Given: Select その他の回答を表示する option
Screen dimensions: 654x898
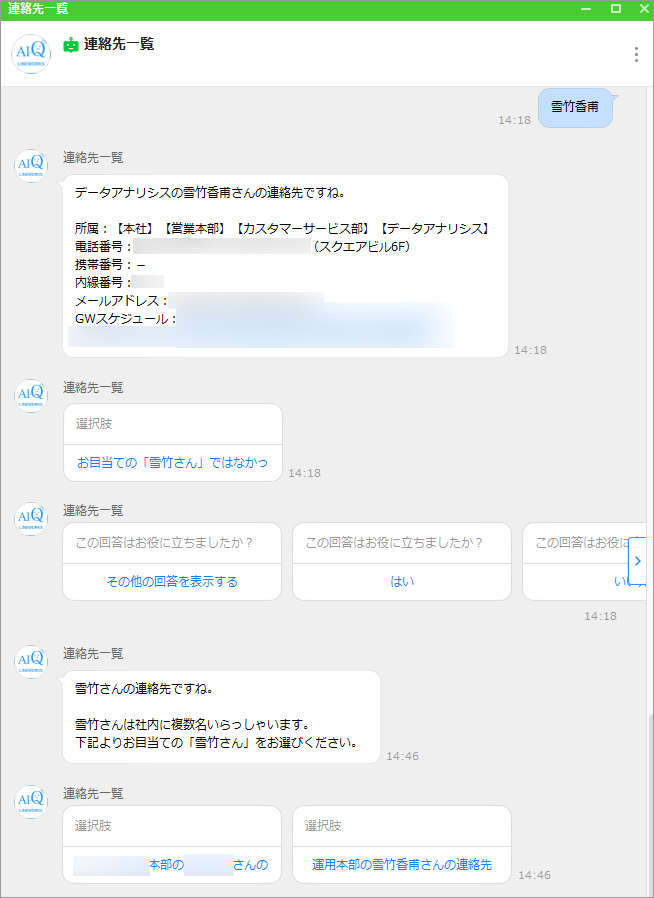Looking at the screenshot, I should pyautogui.click(x=172, y=581).
